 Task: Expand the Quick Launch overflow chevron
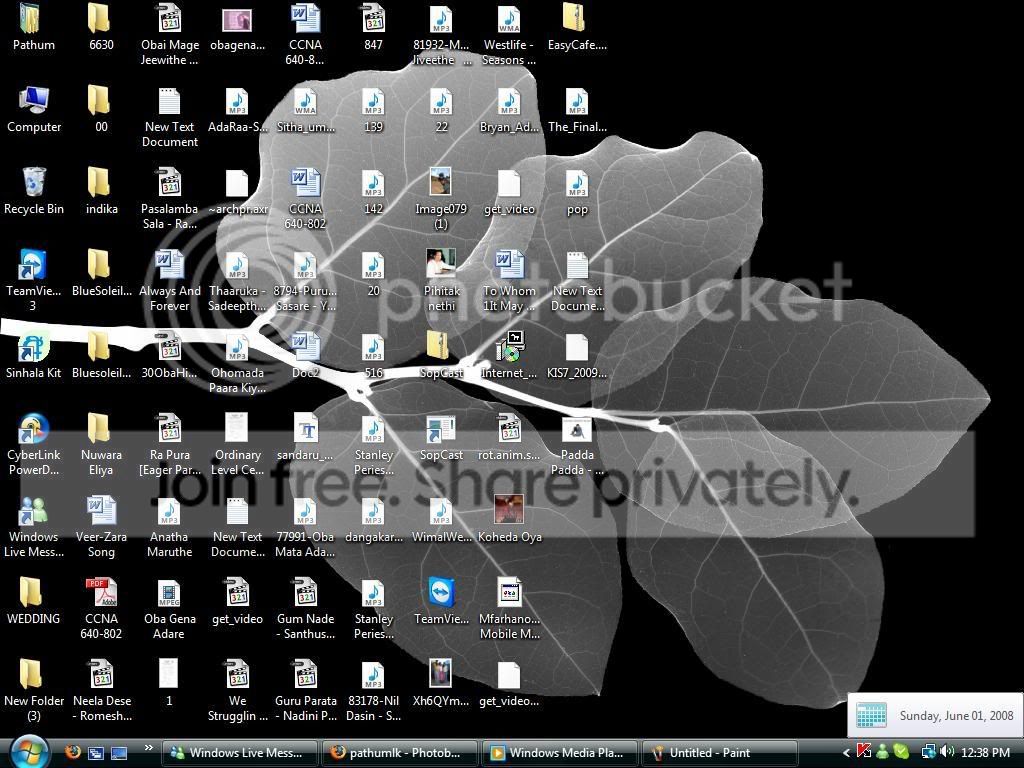pos(148,748)
